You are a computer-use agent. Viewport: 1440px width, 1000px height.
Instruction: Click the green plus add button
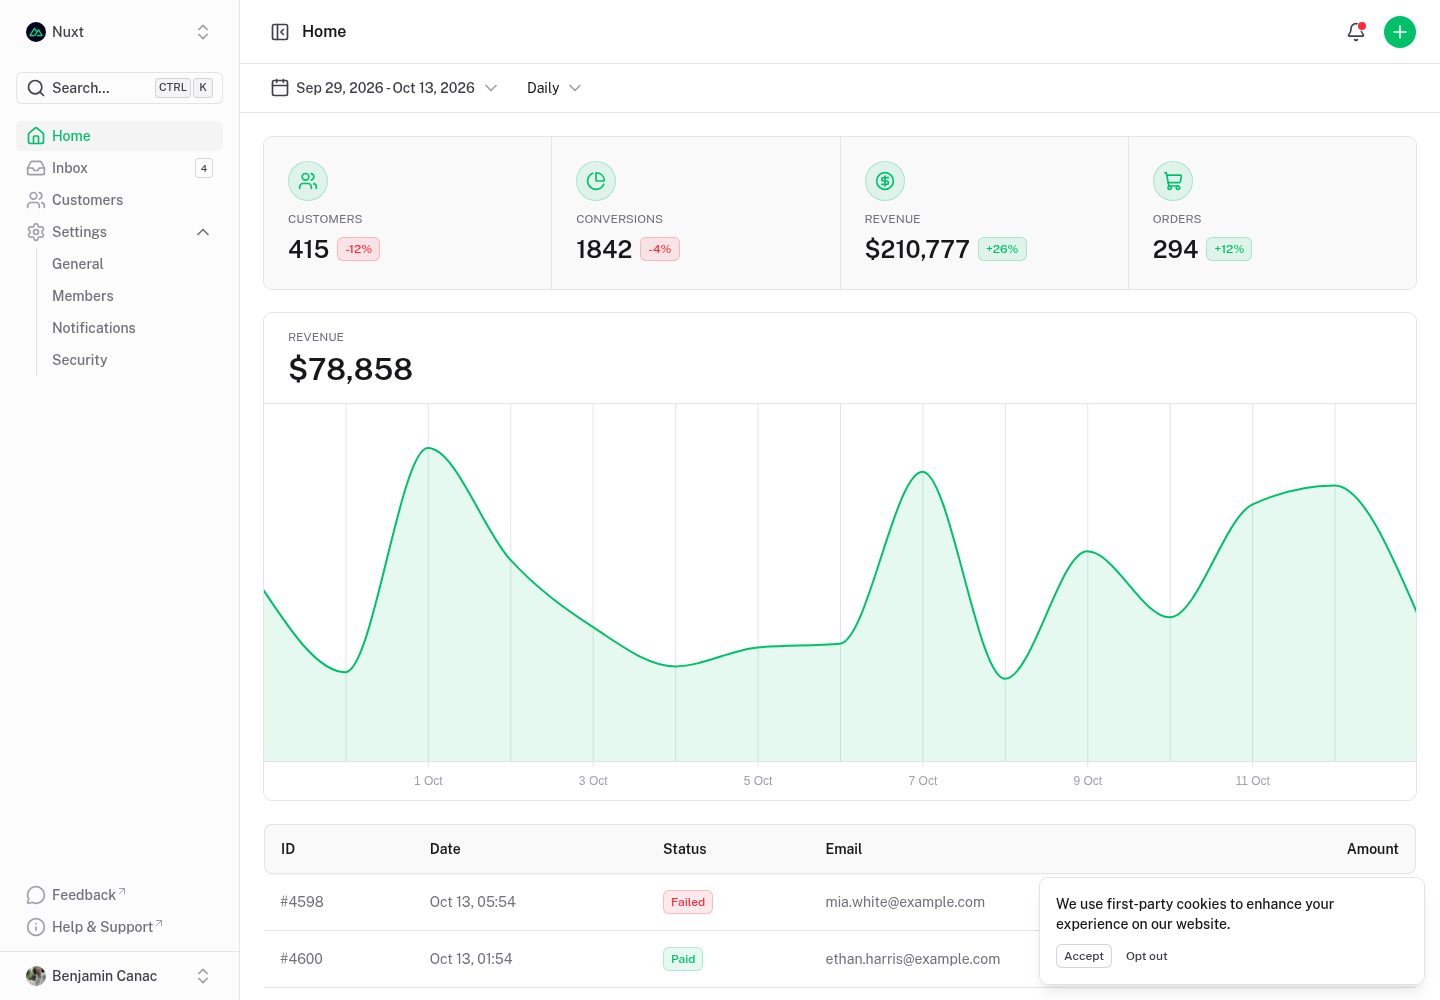click(x=1400, y=32)
